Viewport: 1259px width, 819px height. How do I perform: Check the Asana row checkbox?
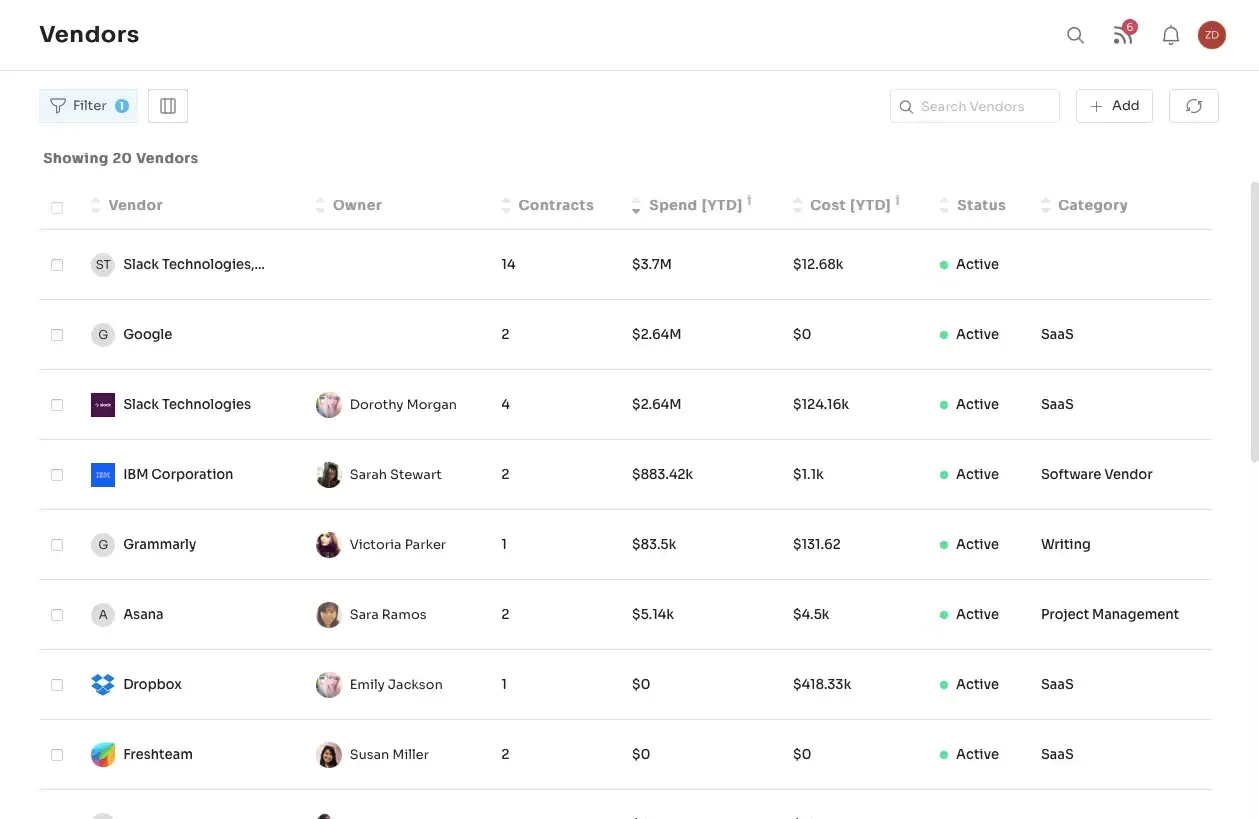pyautogui.click(x=57, y=615)
